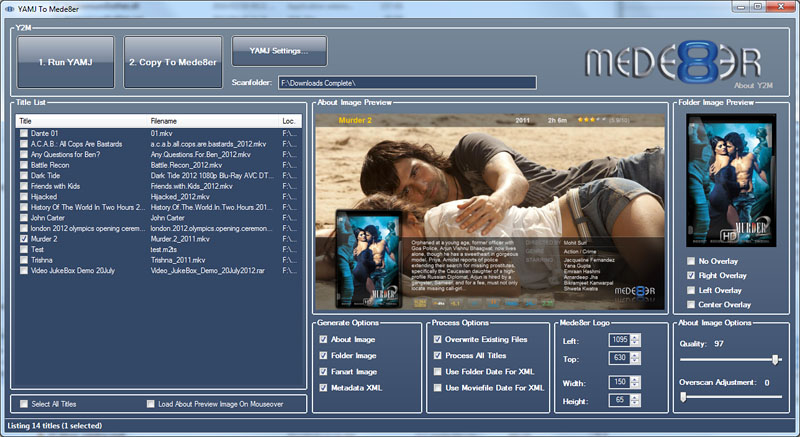Screen dimensions: 800x437
Task: Check the Hijacked title checkbox
Action: click(23, 197)
